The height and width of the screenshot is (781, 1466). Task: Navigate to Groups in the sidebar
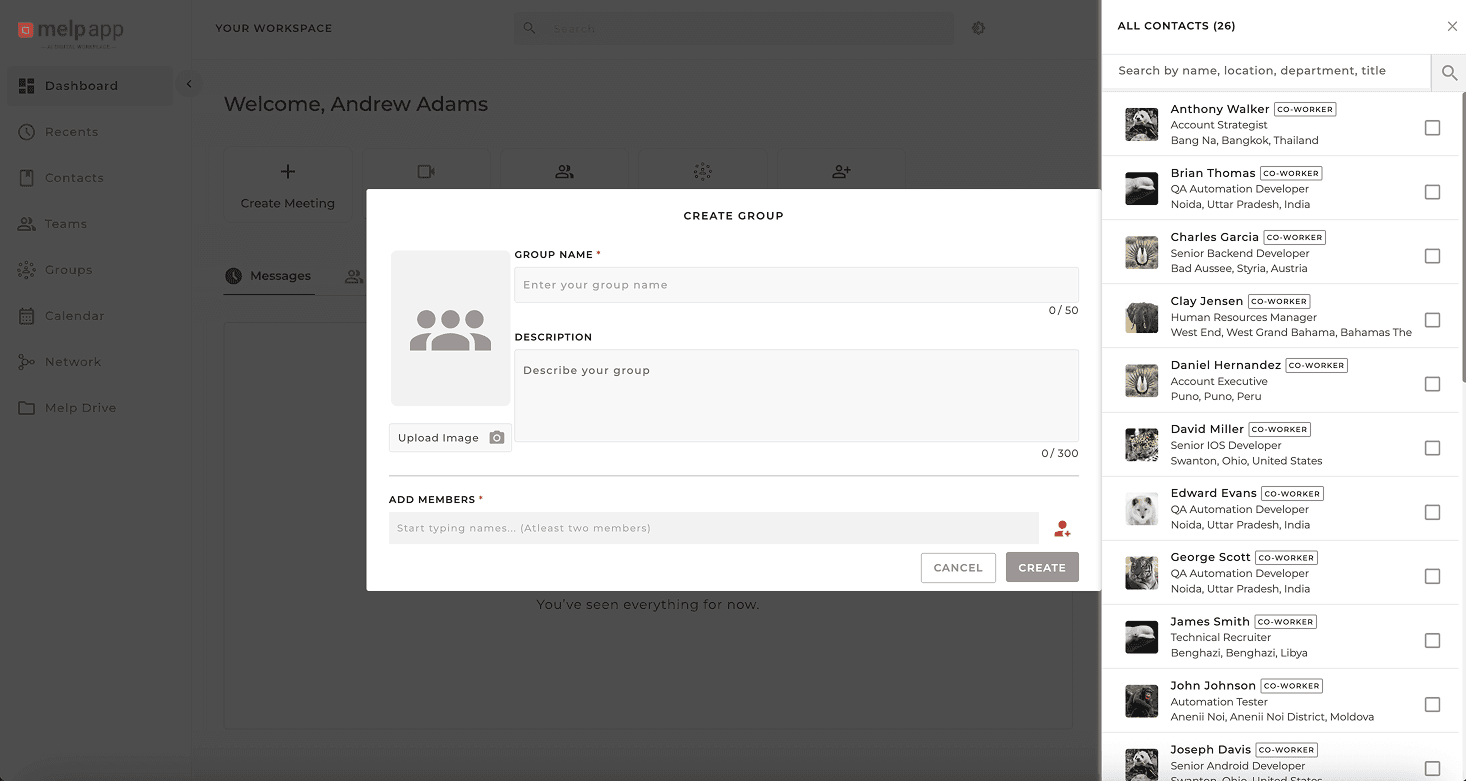[x=68, y=269]
